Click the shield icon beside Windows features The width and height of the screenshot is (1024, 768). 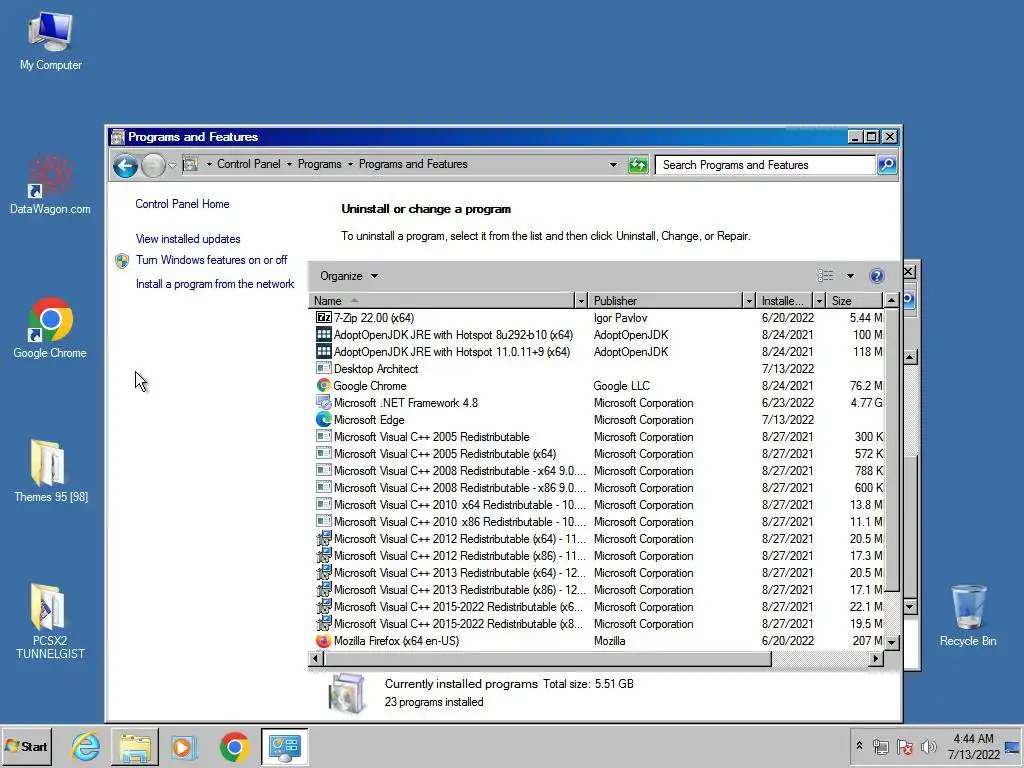point(122,261)
